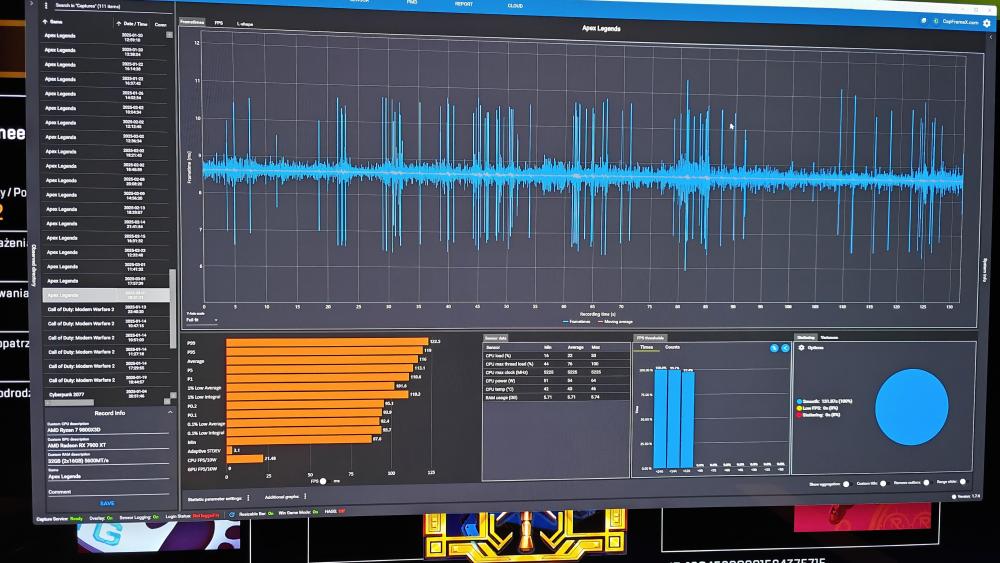Viewport: 1000px width, 563px height.
Task: Select the FPS thresholds tab
Action: (650, 338)
